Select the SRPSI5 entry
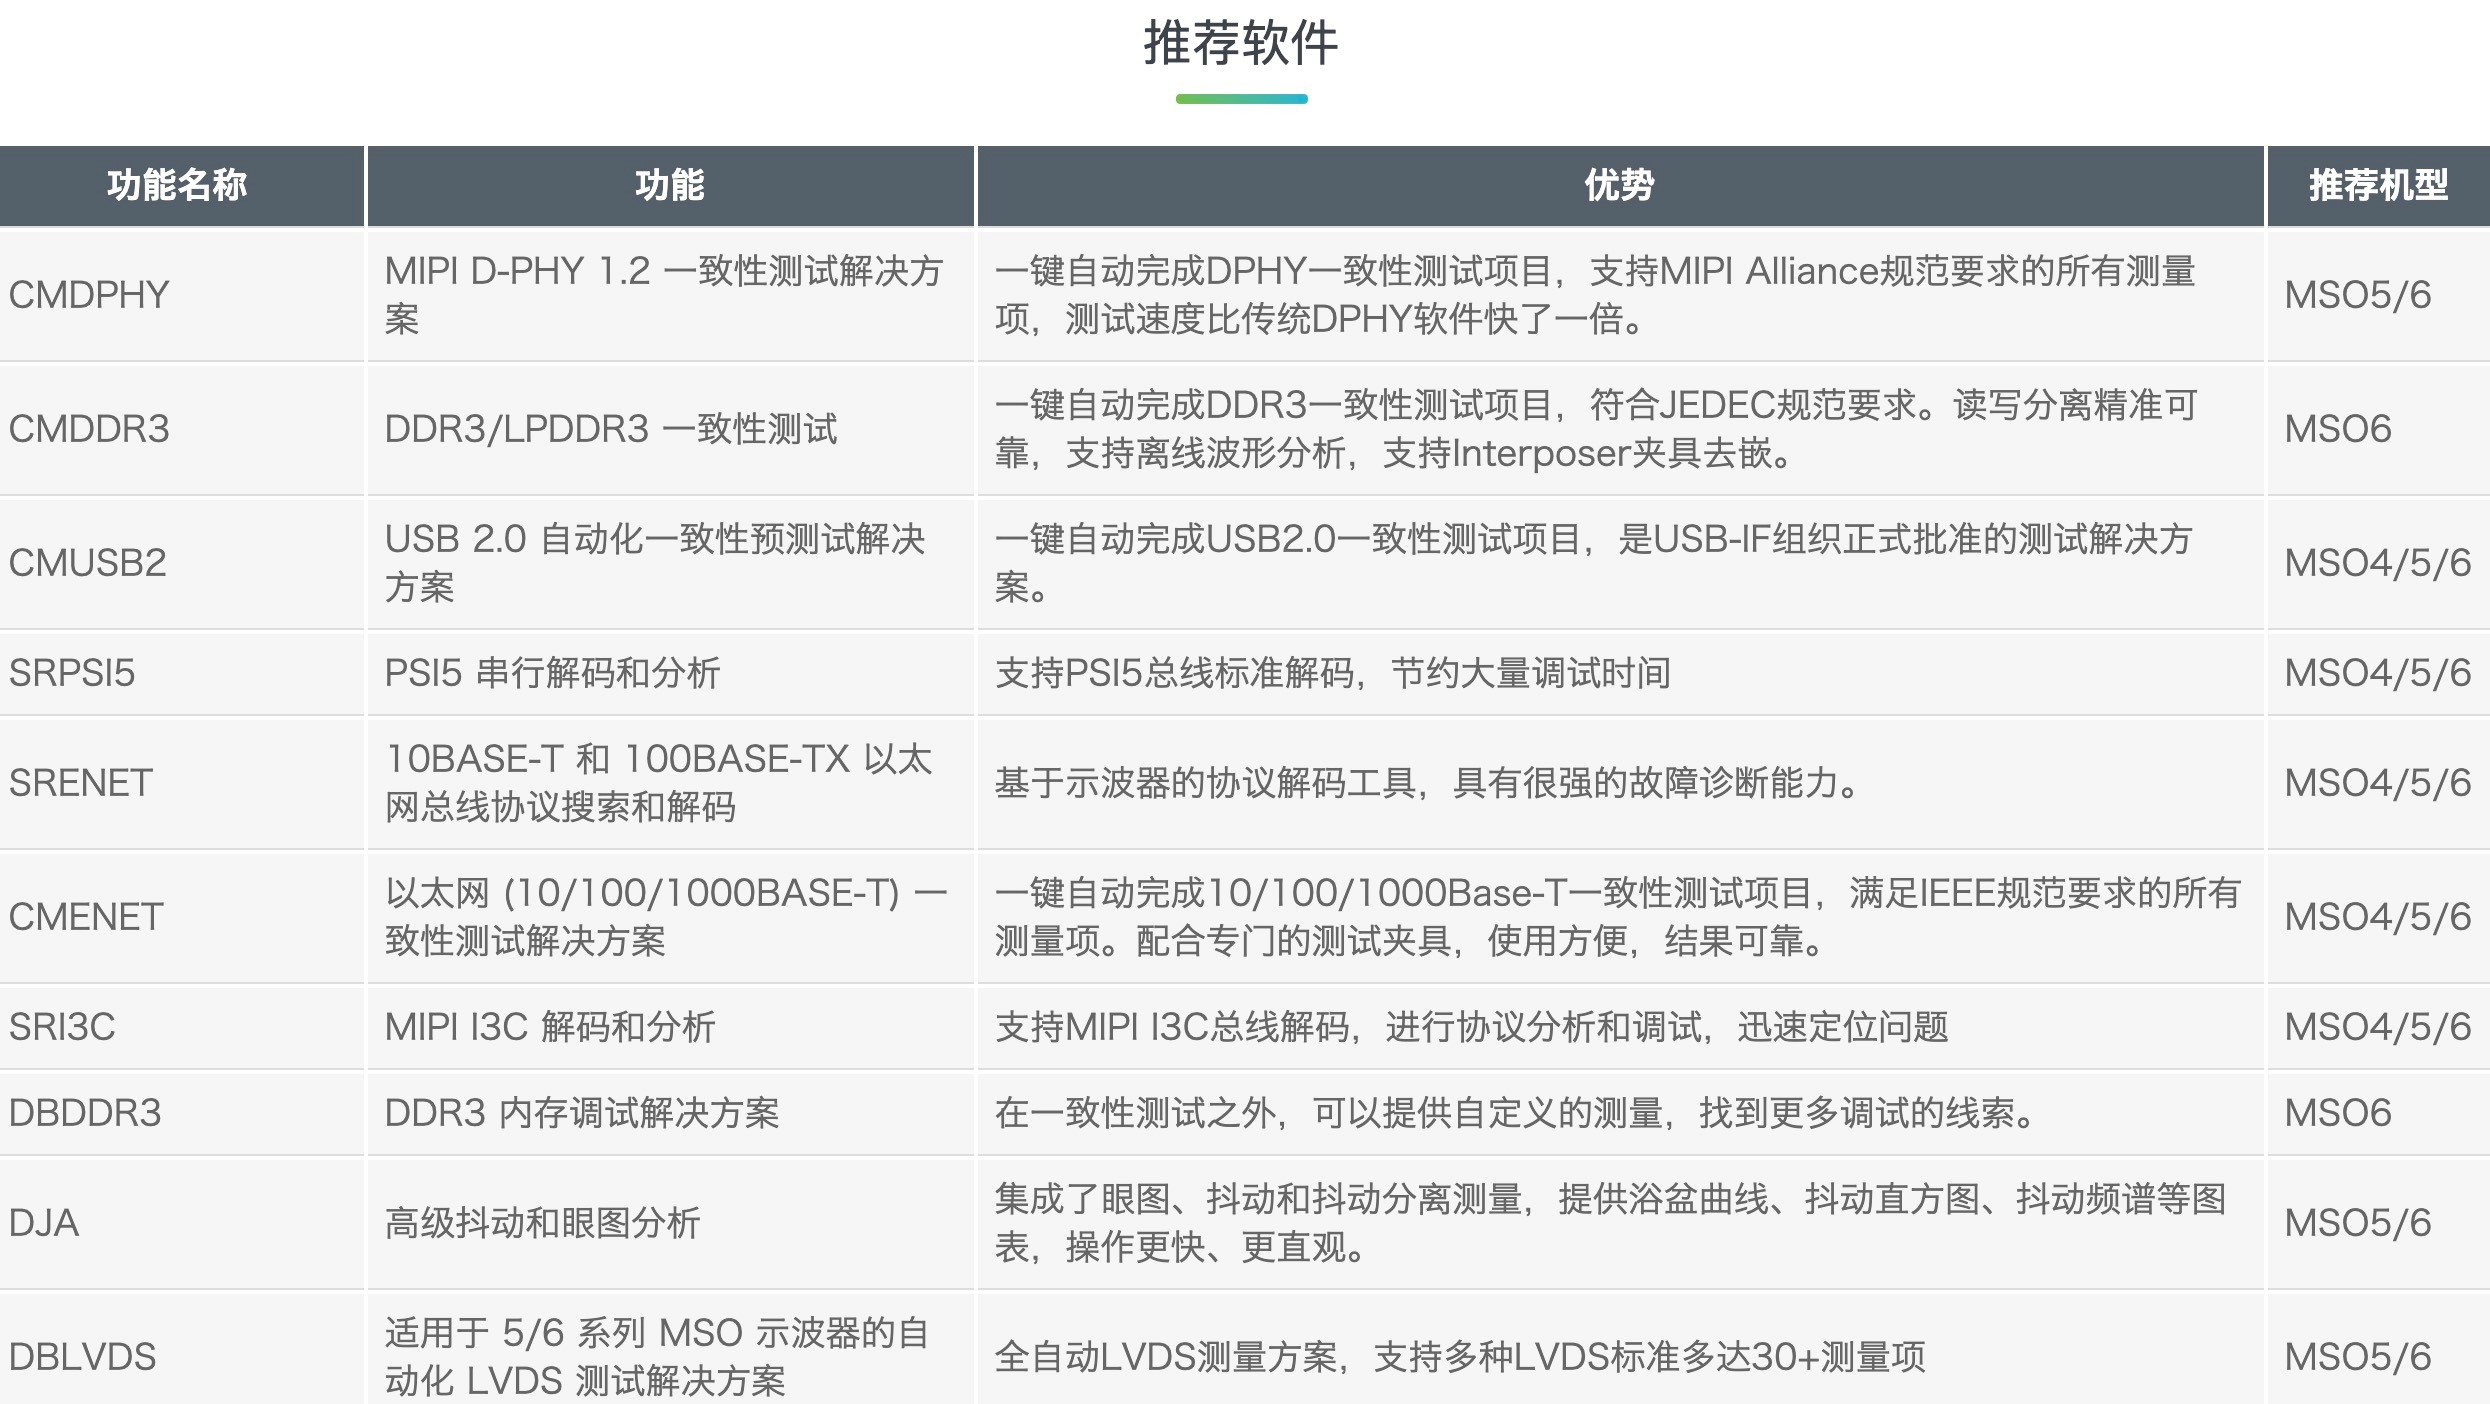The image size is (2490, 1404). click(x=72, y=673)
